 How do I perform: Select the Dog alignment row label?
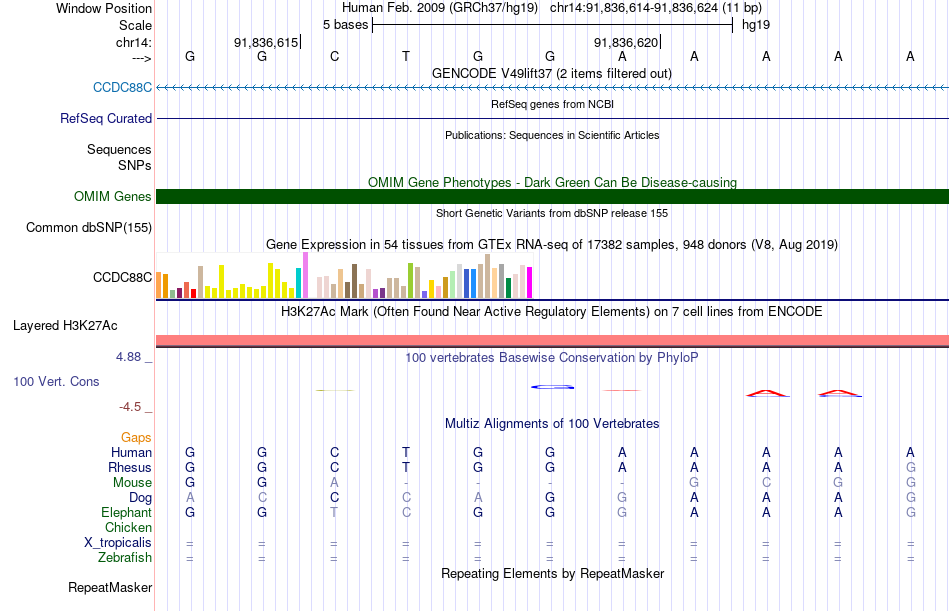(141, 498)
